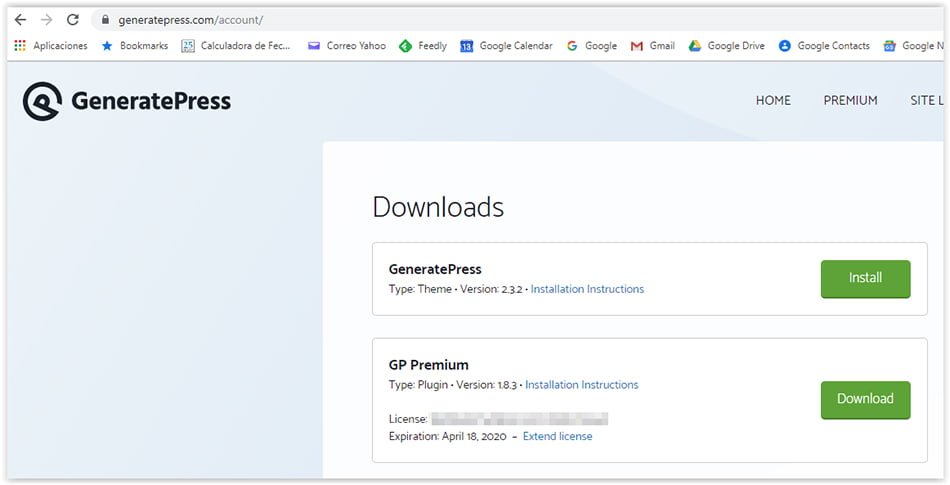The height and width of the screenshot is (485, 950).
Task: Open the Google Calendar bookmark icon
Action: (x=466, y=45)
